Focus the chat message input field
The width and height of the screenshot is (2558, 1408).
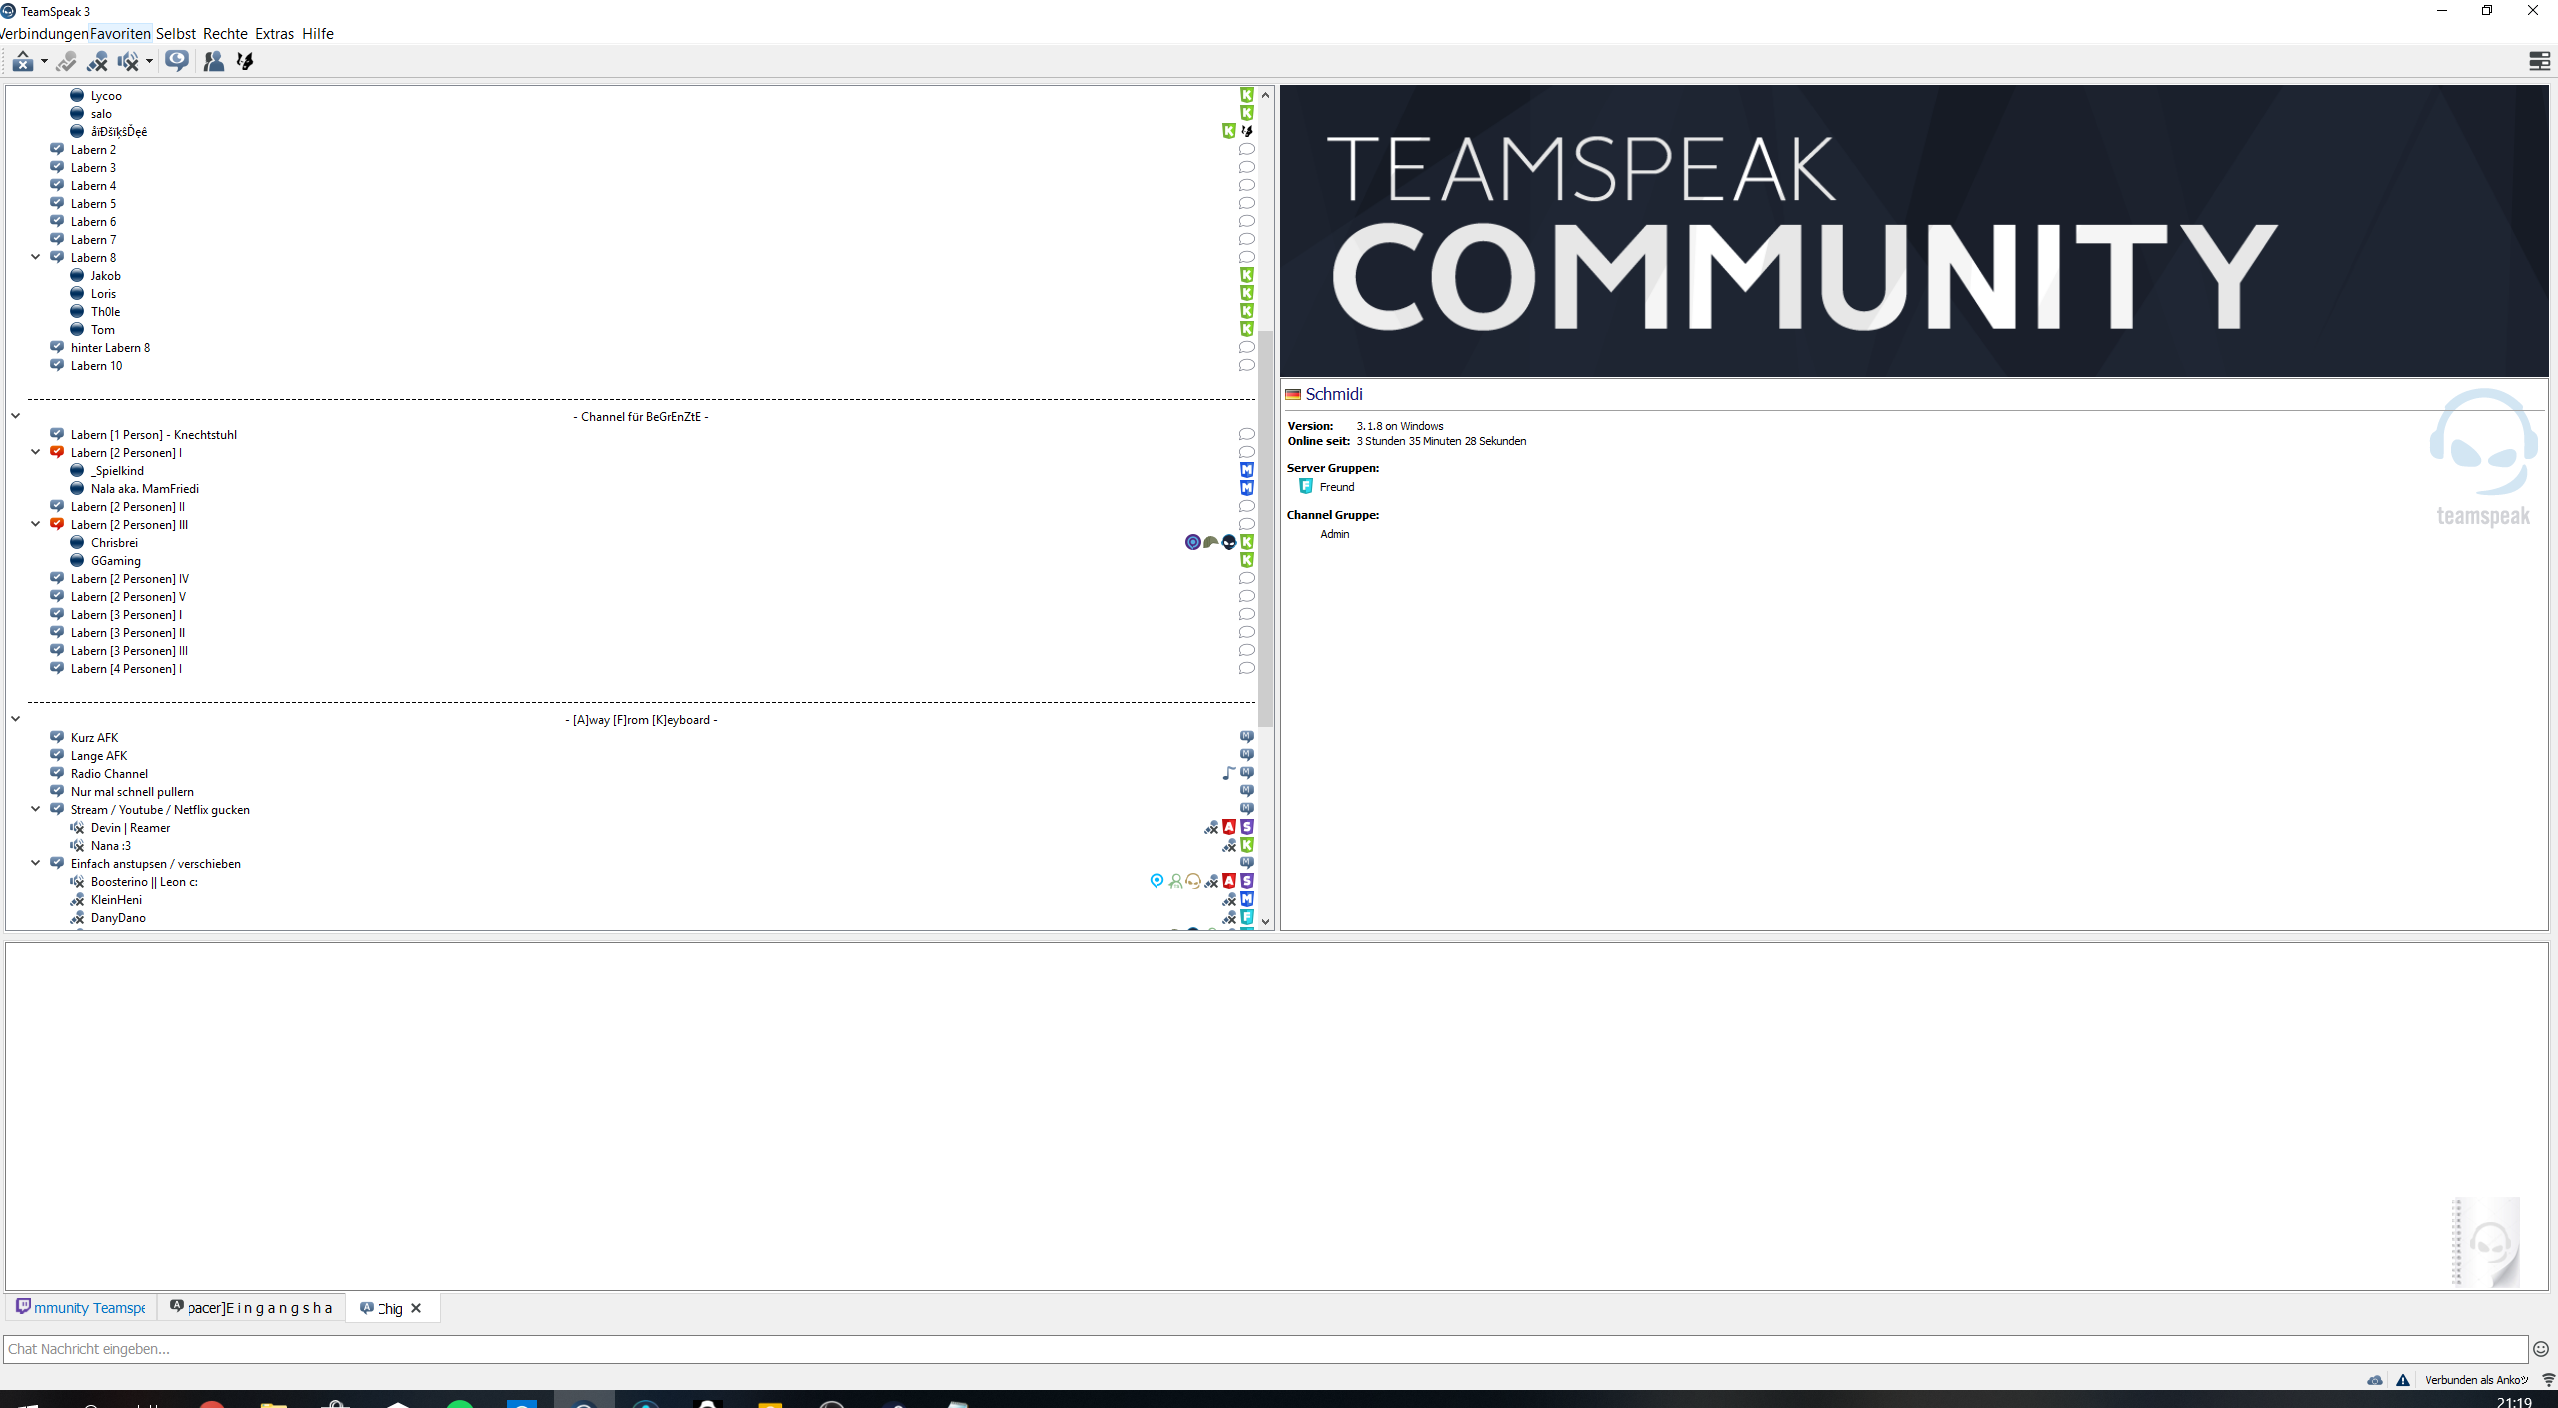click(1260, 1349)
